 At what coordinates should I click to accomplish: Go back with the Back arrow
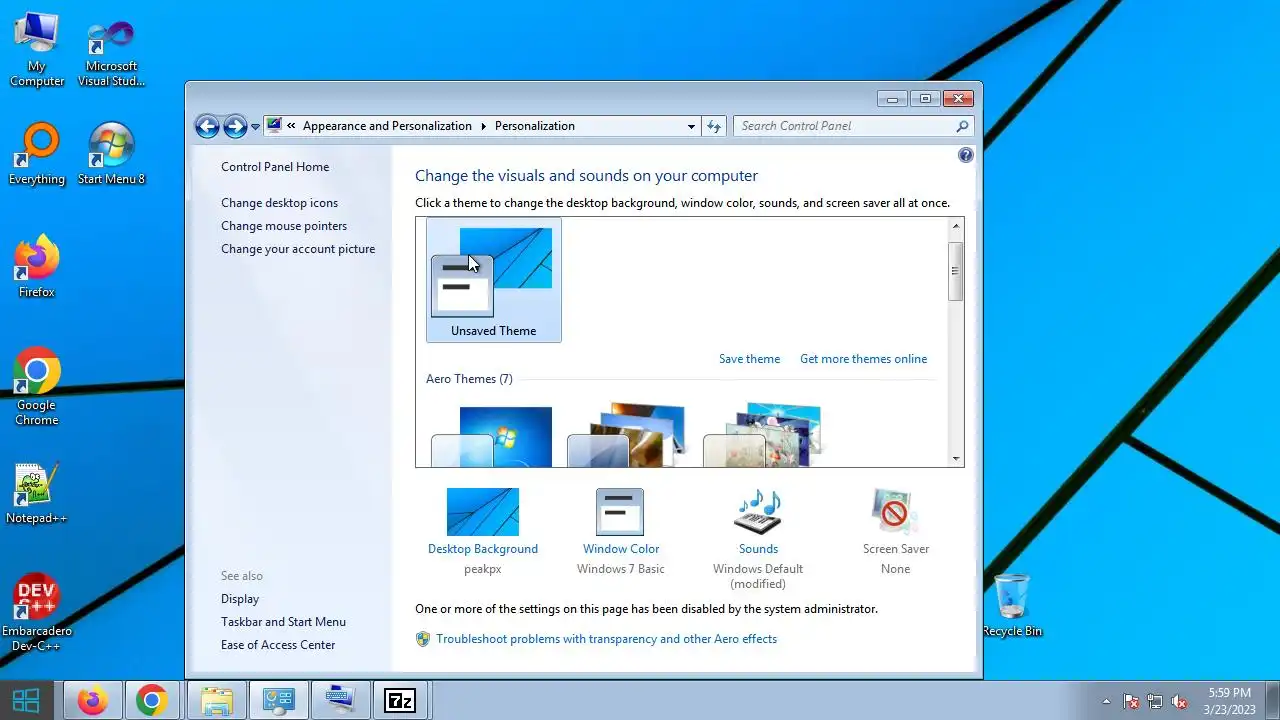pyautogui.click(x=207, y=126)
